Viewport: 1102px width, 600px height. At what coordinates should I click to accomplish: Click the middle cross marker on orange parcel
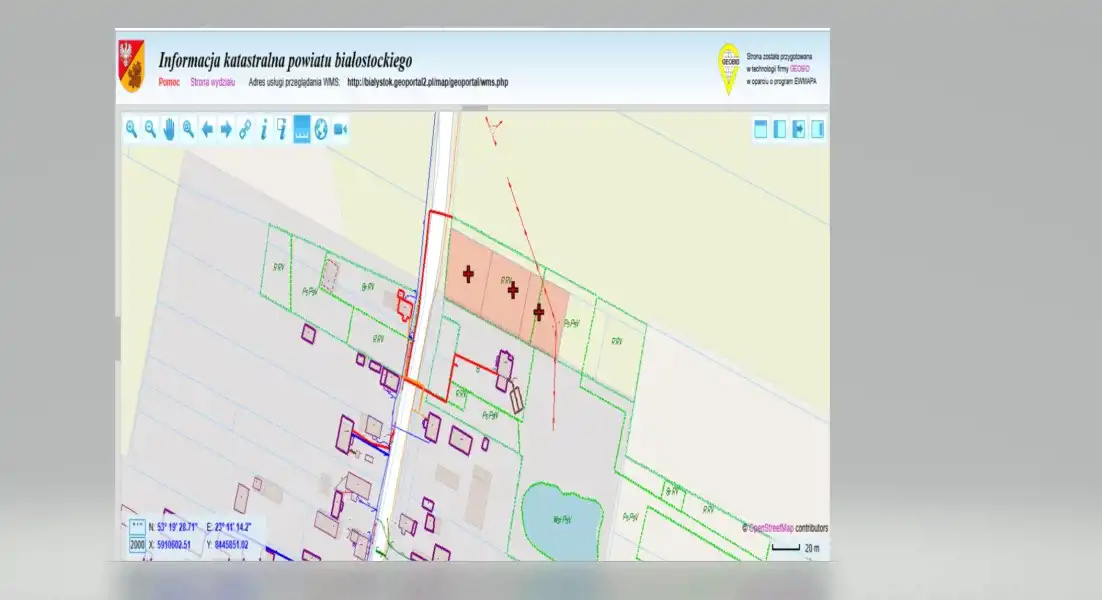coord(513,290)
